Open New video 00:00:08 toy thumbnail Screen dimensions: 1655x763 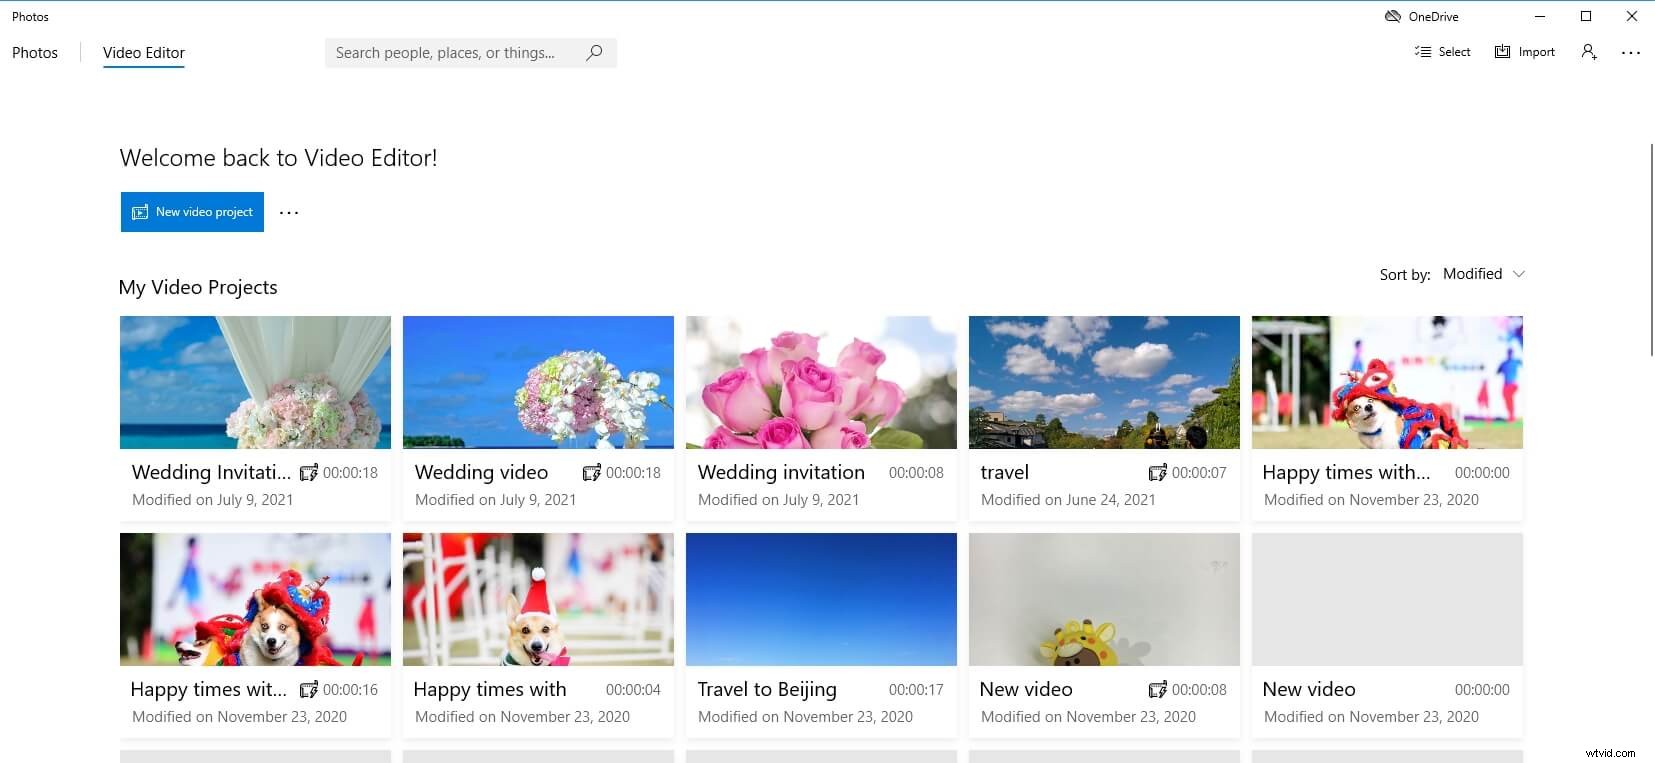pos(1104,599)
